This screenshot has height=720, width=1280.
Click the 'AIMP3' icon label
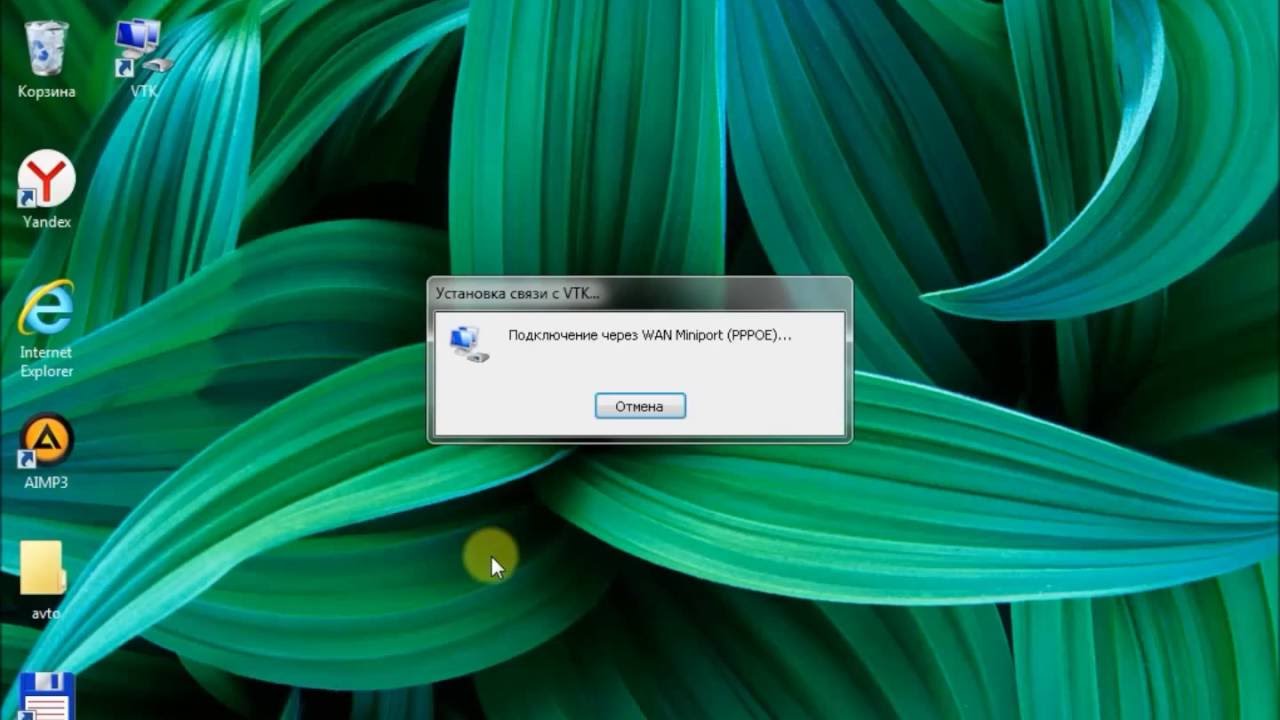coord(46,482)
